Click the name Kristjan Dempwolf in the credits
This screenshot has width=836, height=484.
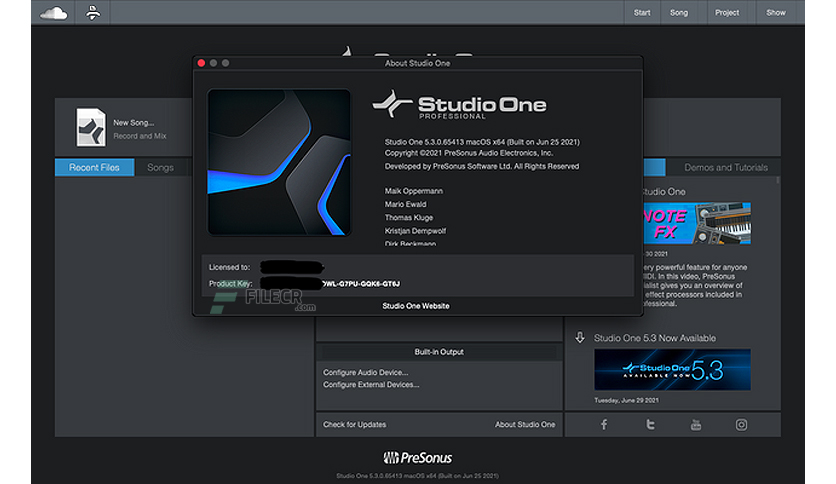[x=415, y=231]
